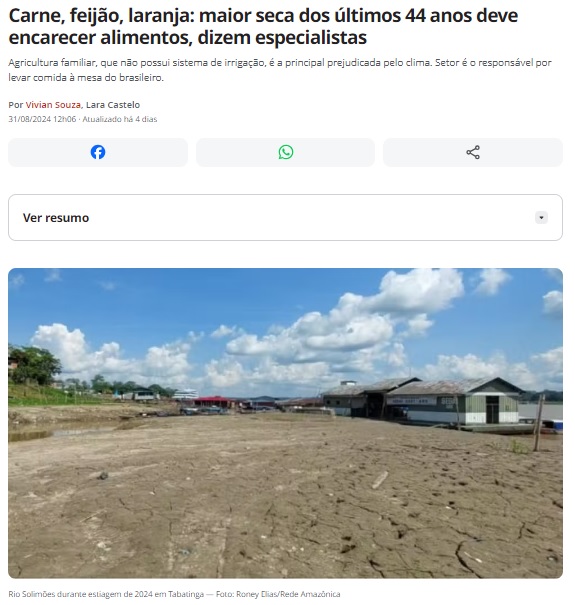The width and height of the screenshot is (575, 605).
Task: Share the article via WhatsApp
Action: point(286,152)
